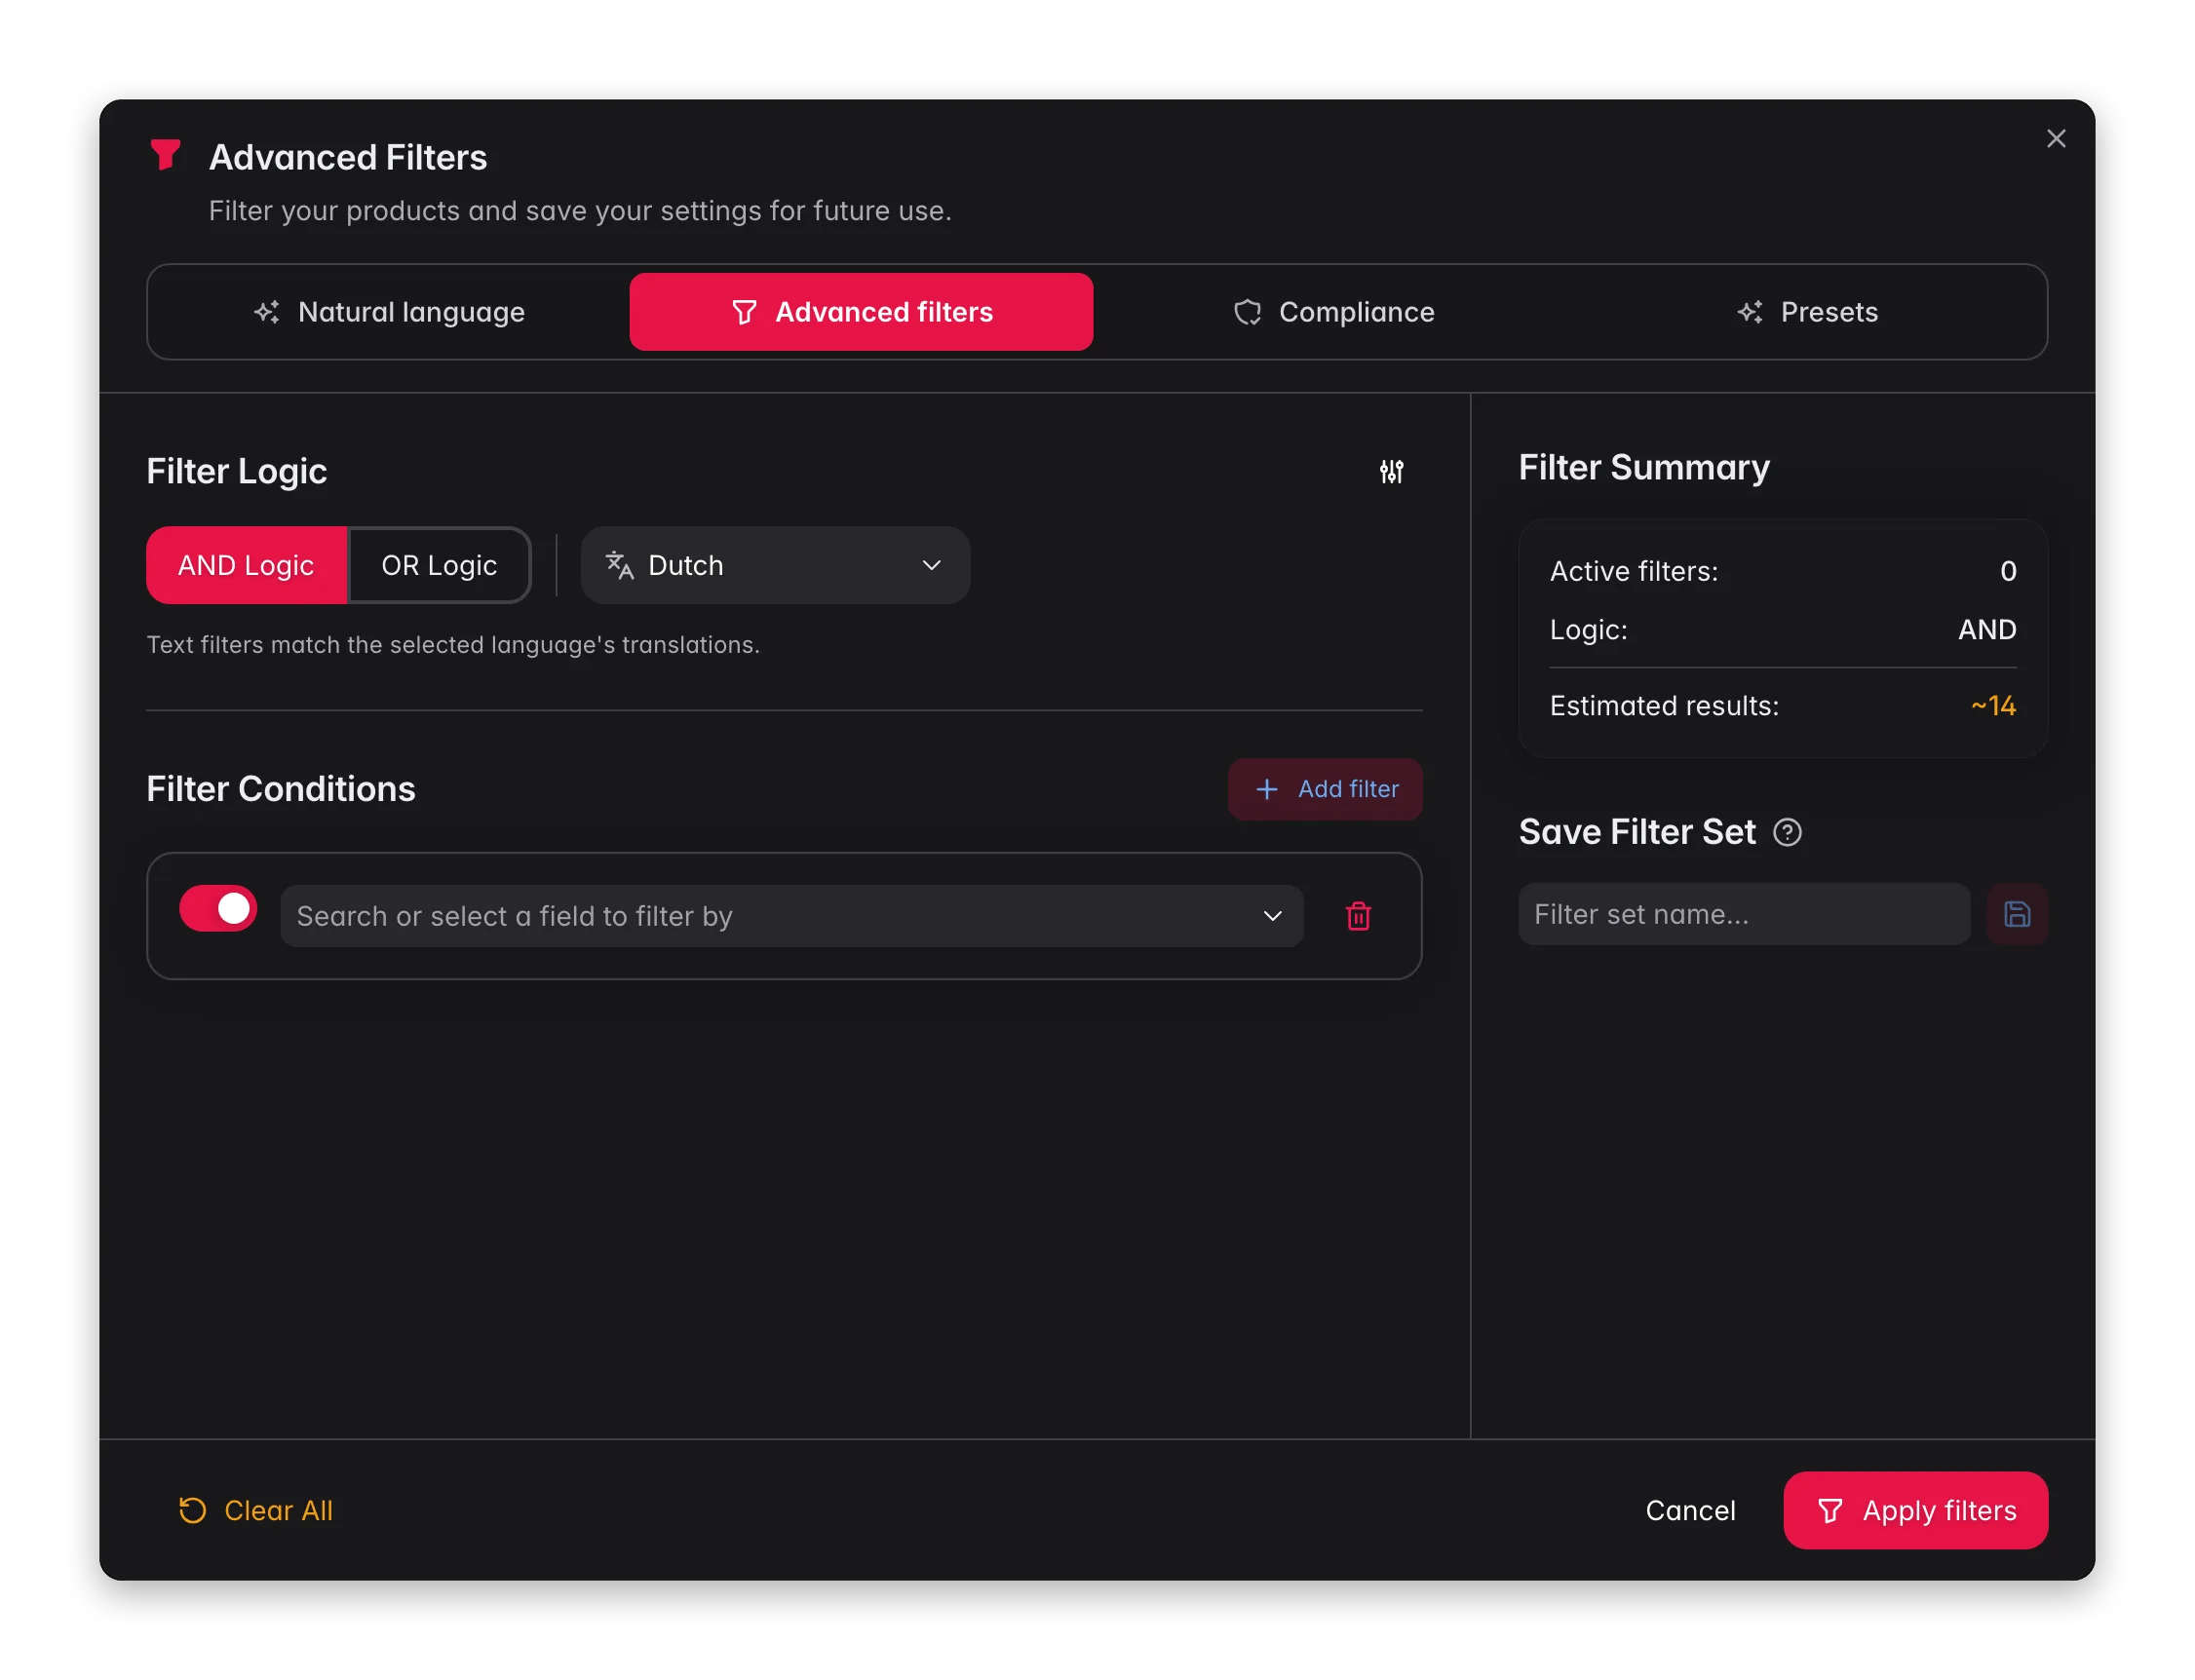This screenshot has width=2195, height=1680.
Task: Click the Filter Summary heading
Action: (x=1644, y=467)
